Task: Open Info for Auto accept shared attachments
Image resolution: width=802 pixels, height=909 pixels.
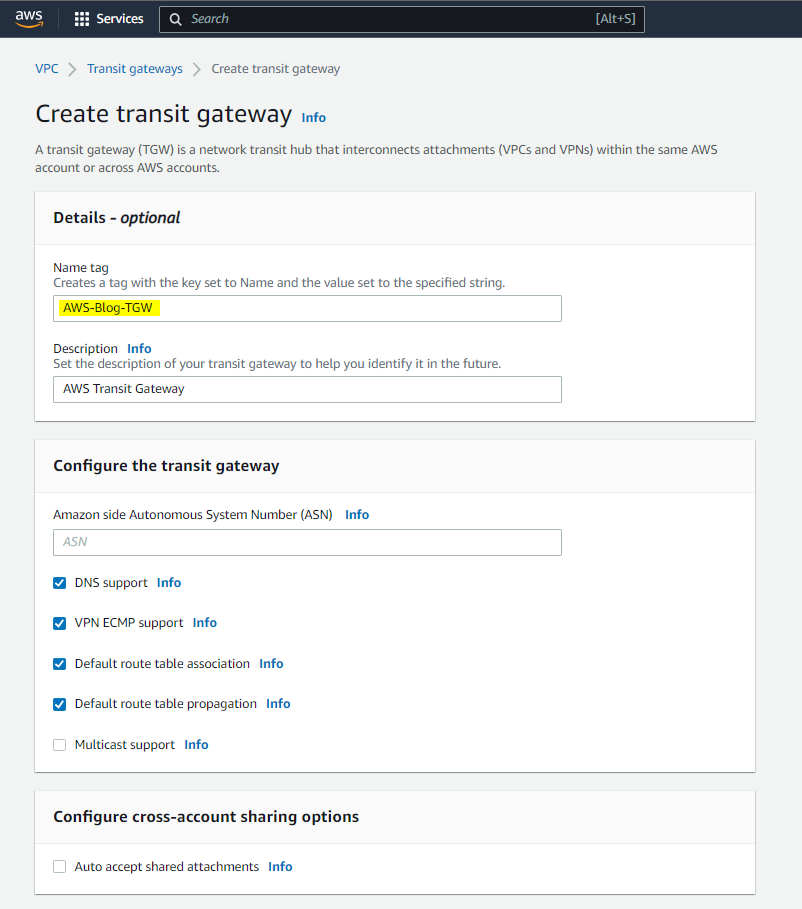Action: 280,867
